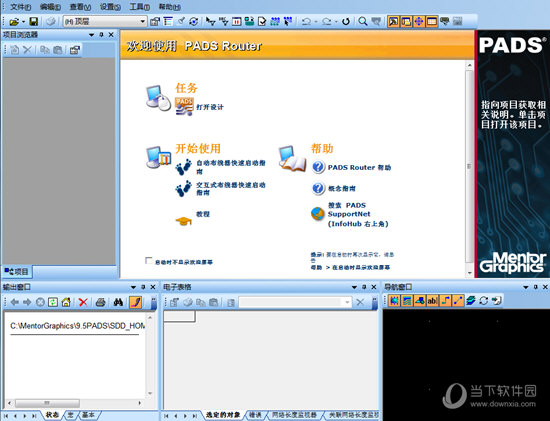Click the PADS Router 帮助 link

tap(359, 167)
